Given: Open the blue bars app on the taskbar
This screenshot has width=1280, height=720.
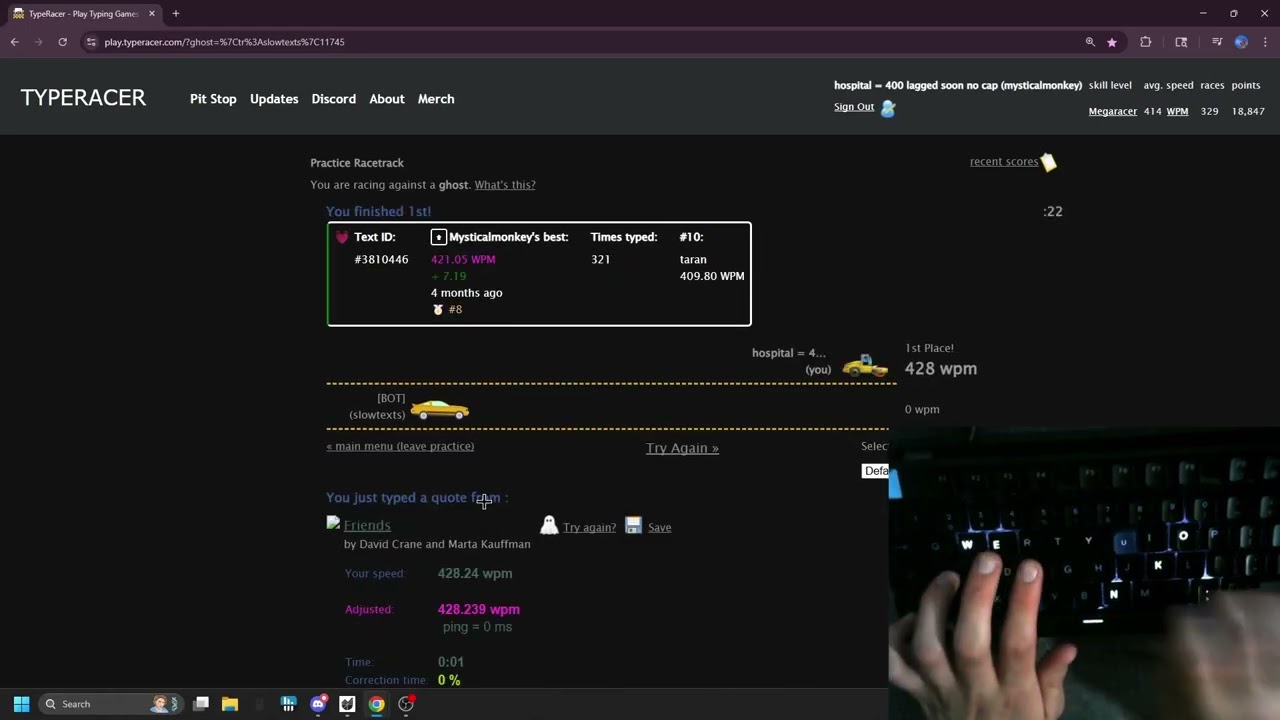Looking at the screenshot, I should tap(288, 704).
